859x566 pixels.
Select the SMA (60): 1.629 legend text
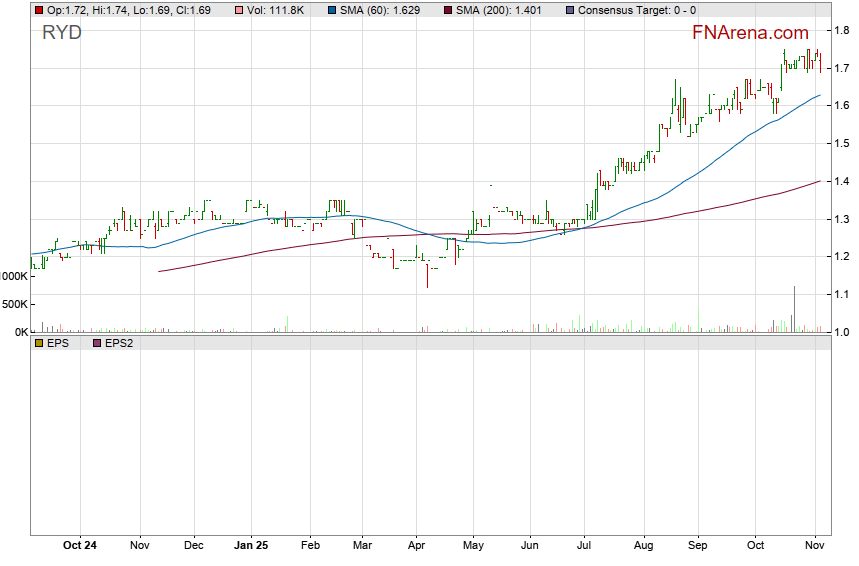click(380, 10)
